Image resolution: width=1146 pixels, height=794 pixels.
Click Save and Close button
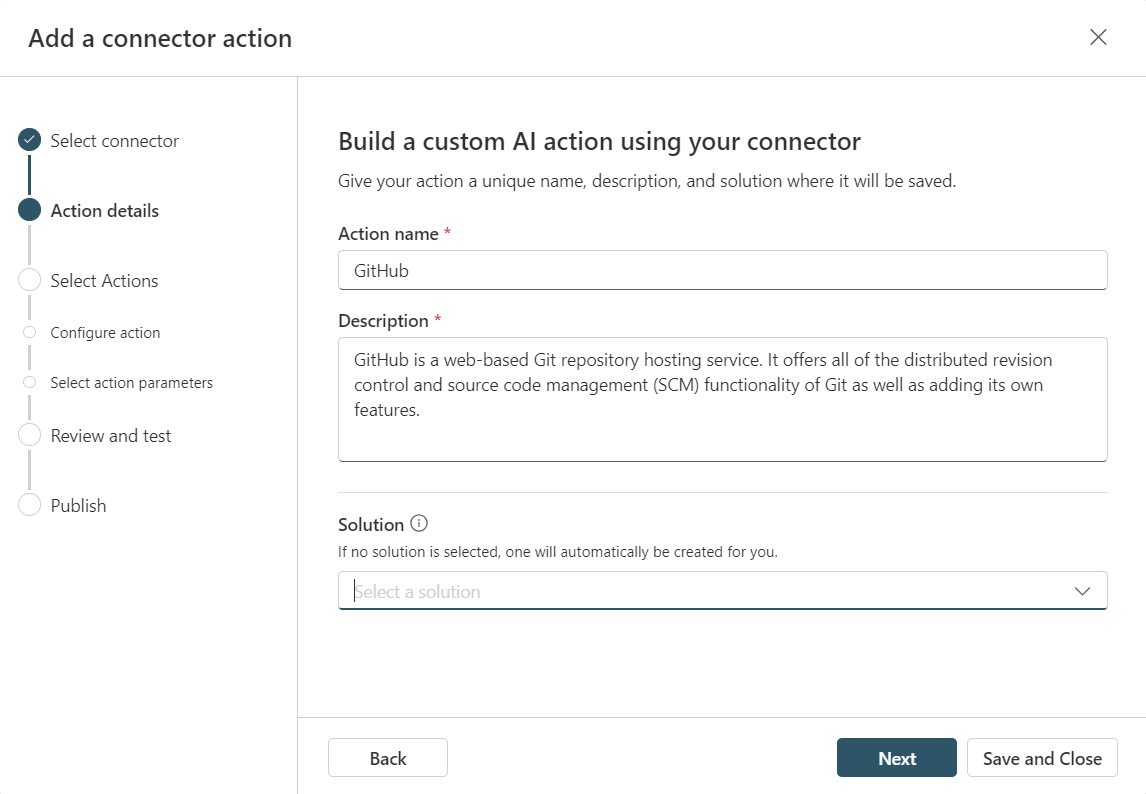tap(1042, 758)
